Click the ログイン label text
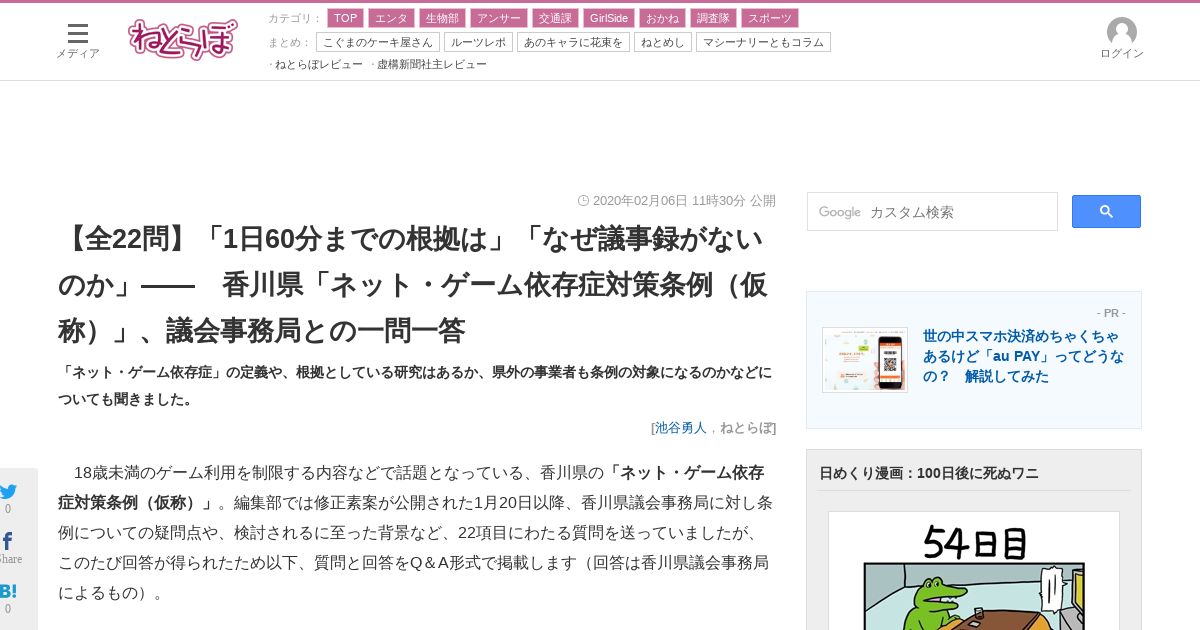 [x=1122, y=54]
